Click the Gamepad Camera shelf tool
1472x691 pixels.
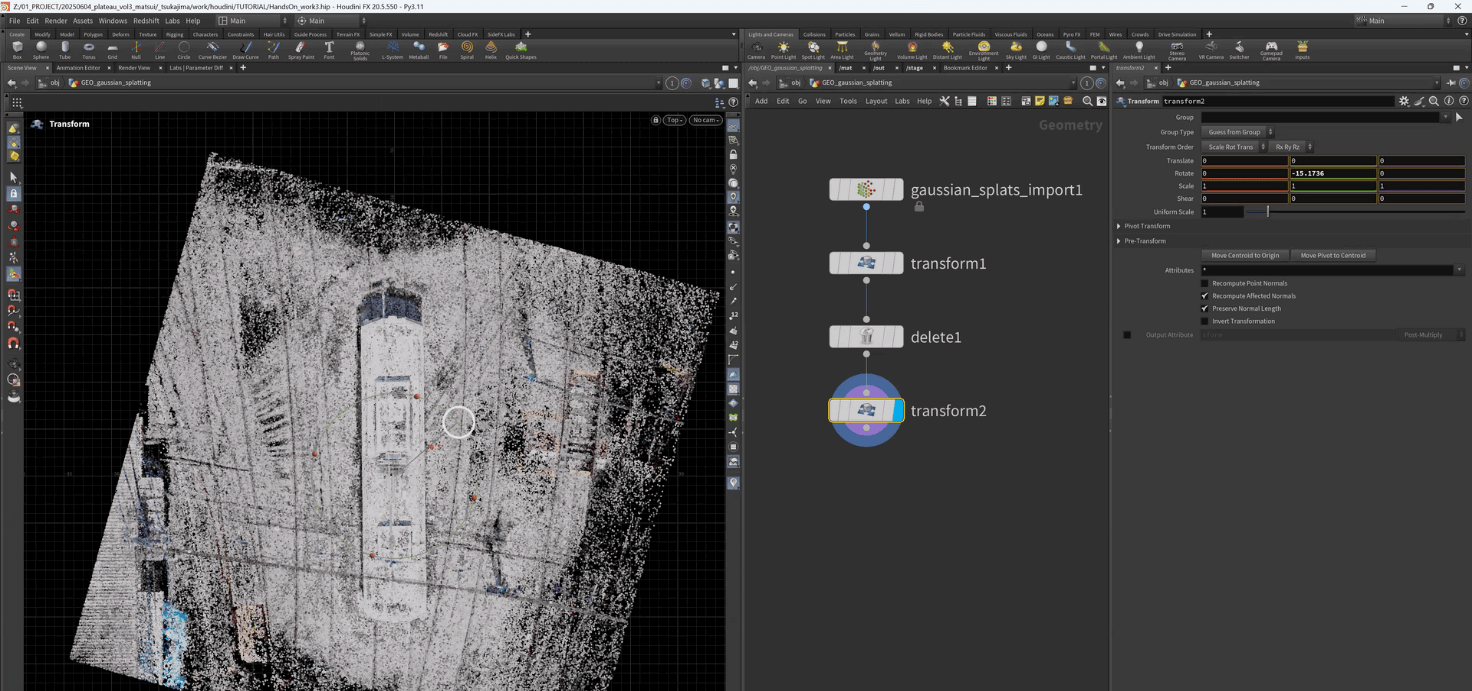coord(1270,49)
